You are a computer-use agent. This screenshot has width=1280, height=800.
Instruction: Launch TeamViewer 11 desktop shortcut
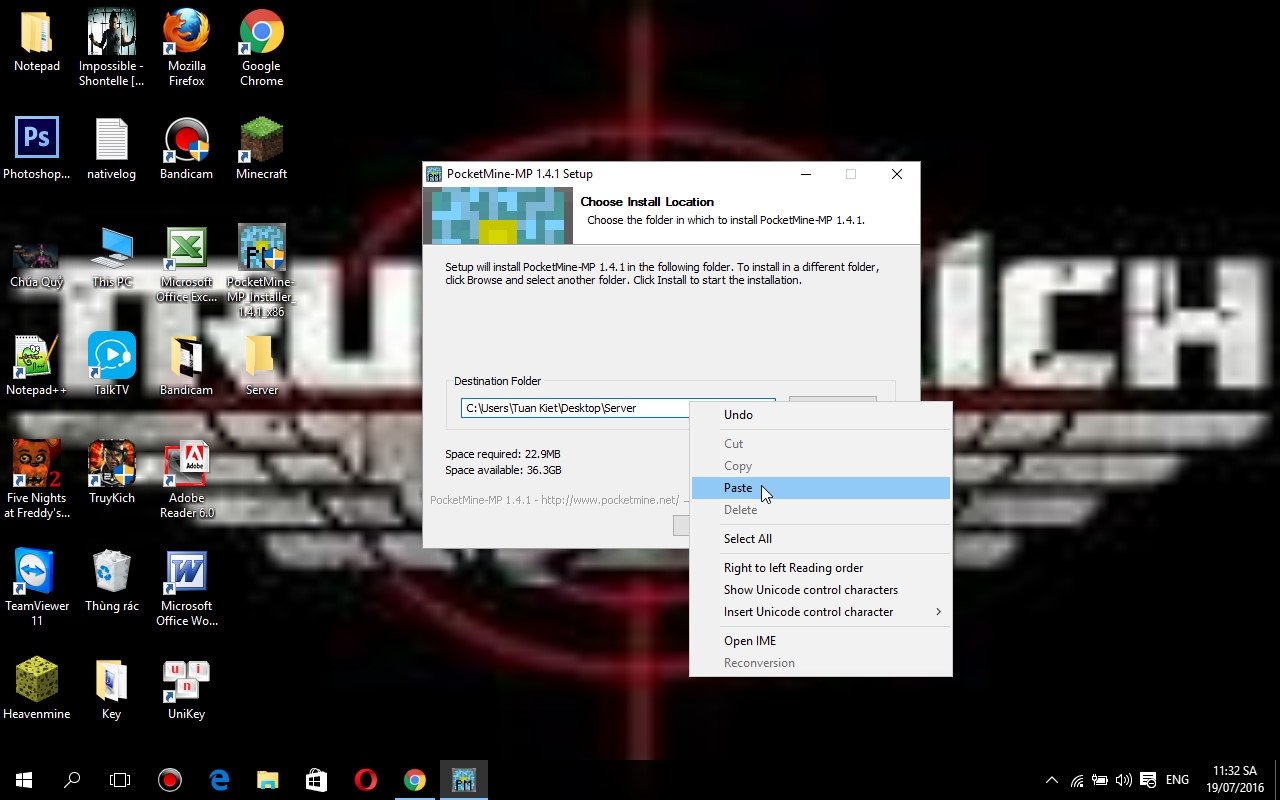pos(37,588)
